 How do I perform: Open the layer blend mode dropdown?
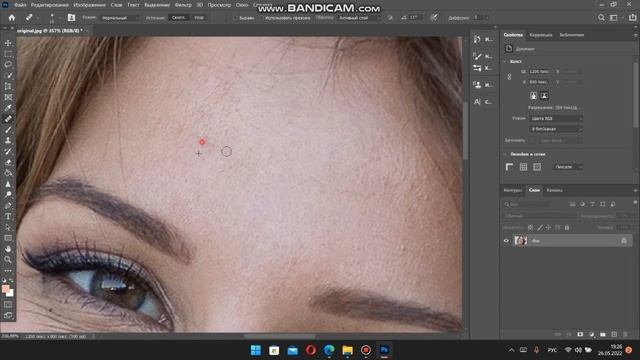pyautogui.click(x=540, y=216)
